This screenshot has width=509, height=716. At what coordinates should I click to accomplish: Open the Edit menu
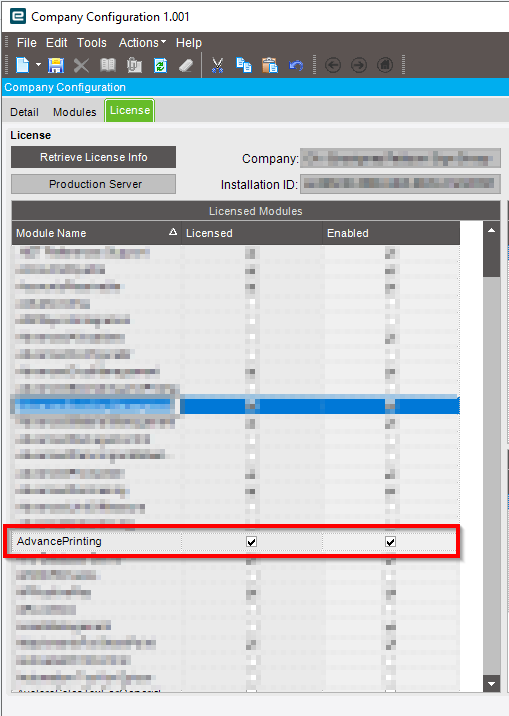point(57,42)
